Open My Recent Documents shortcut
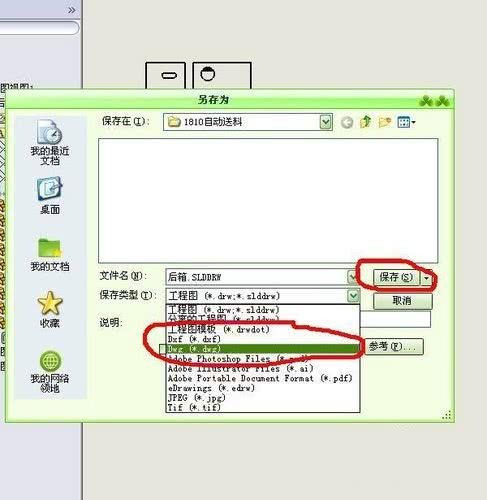The height and width of the screenshot is (500, 487). pyautogui.click(x=50, y=142)
